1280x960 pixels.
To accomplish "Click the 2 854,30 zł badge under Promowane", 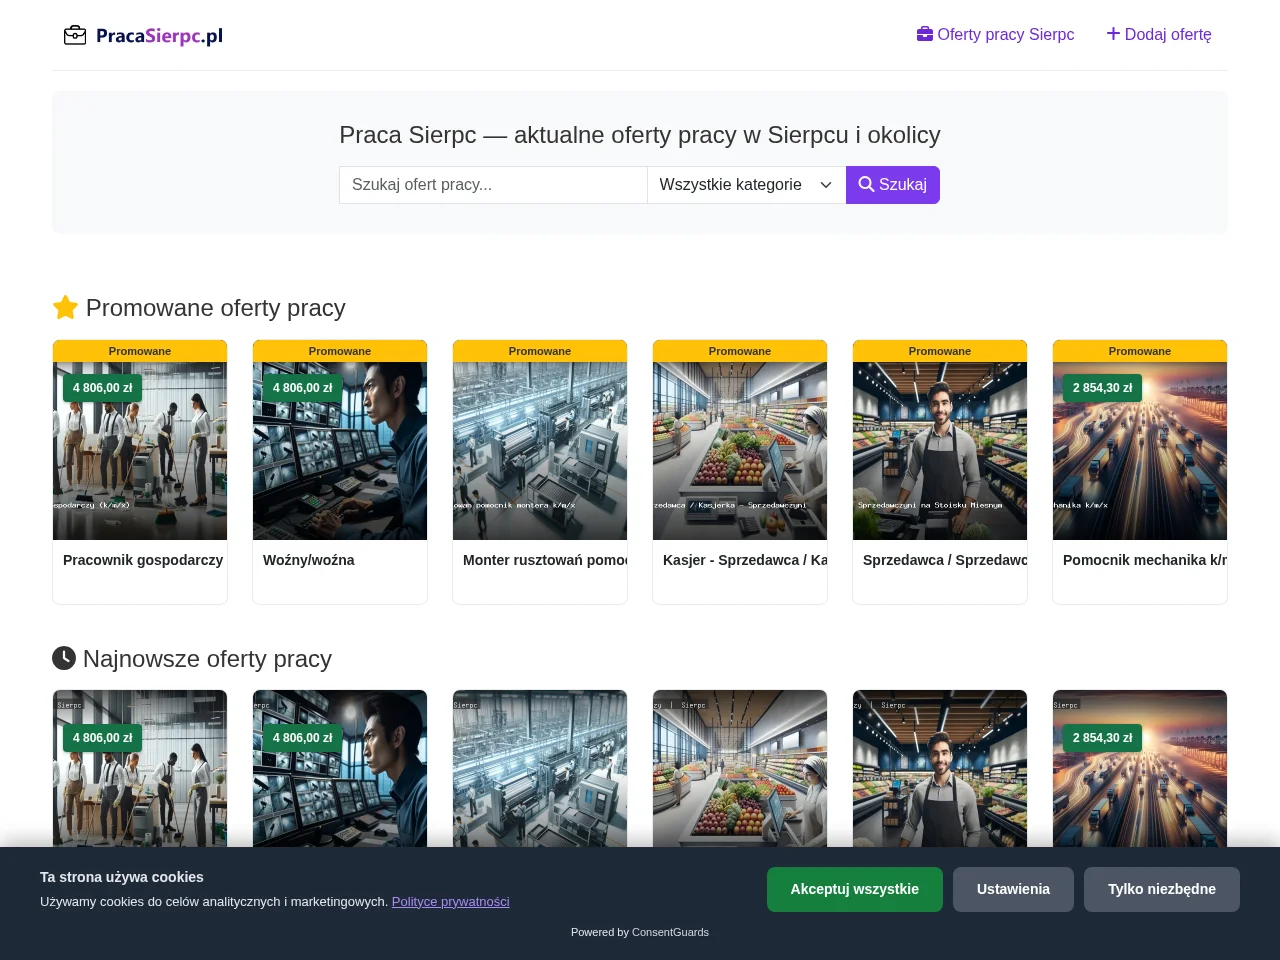I will click(x=1103, y=388).
